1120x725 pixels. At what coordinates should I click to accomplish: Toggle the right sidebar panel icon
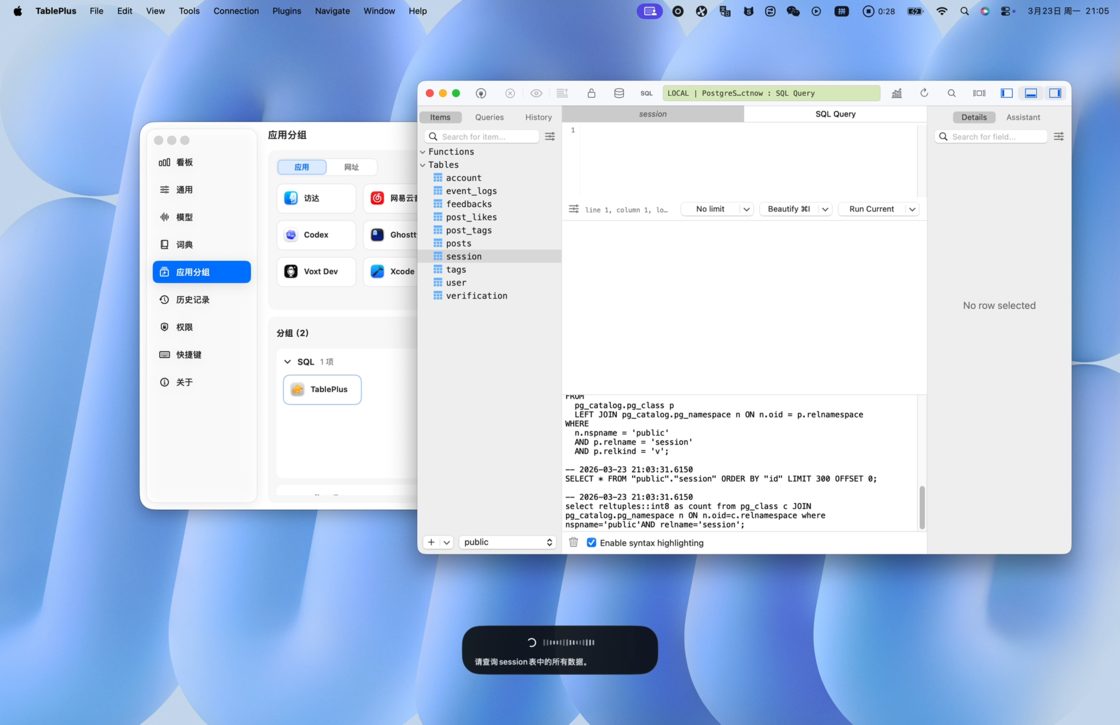(x=1055, y=94)
